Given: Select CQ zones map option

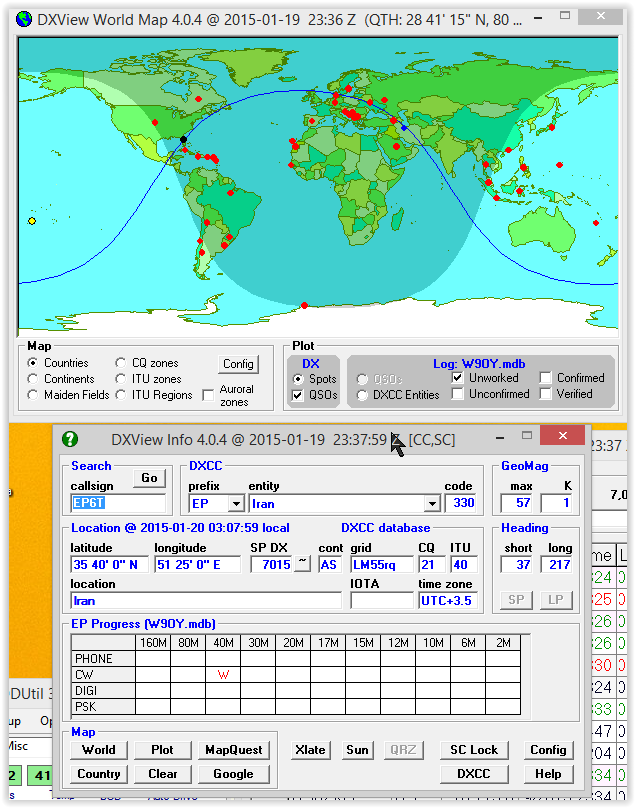Looking at the screenshot, I should coord(121,363).
